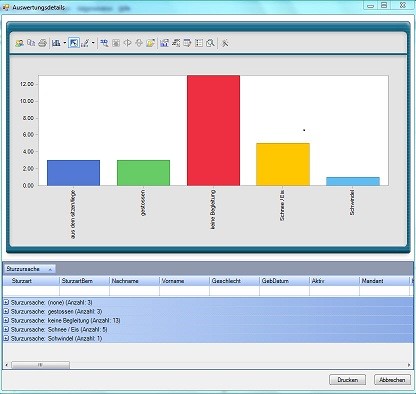416x394 pixels.
Task: Click the chart tools wrench icon
Action: pyautogui.click(x=225, y=43)
